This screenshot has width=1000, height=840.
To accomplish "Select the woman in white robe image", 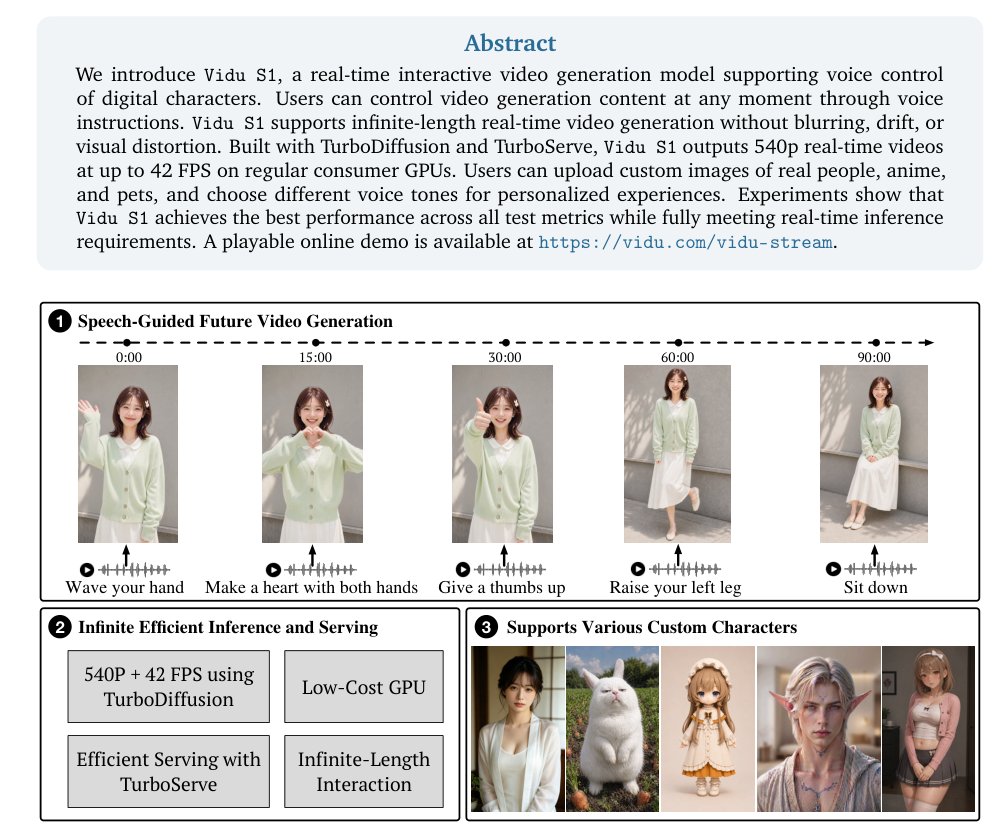I will [x=518, y=728].
